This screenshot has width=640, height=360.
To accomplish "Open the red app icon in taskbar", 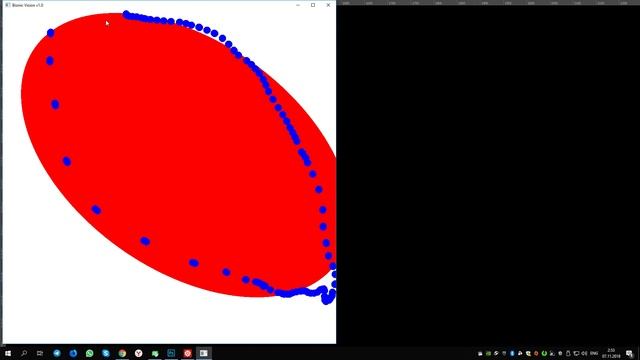I will pyautogui.click(x=187, y=353).
